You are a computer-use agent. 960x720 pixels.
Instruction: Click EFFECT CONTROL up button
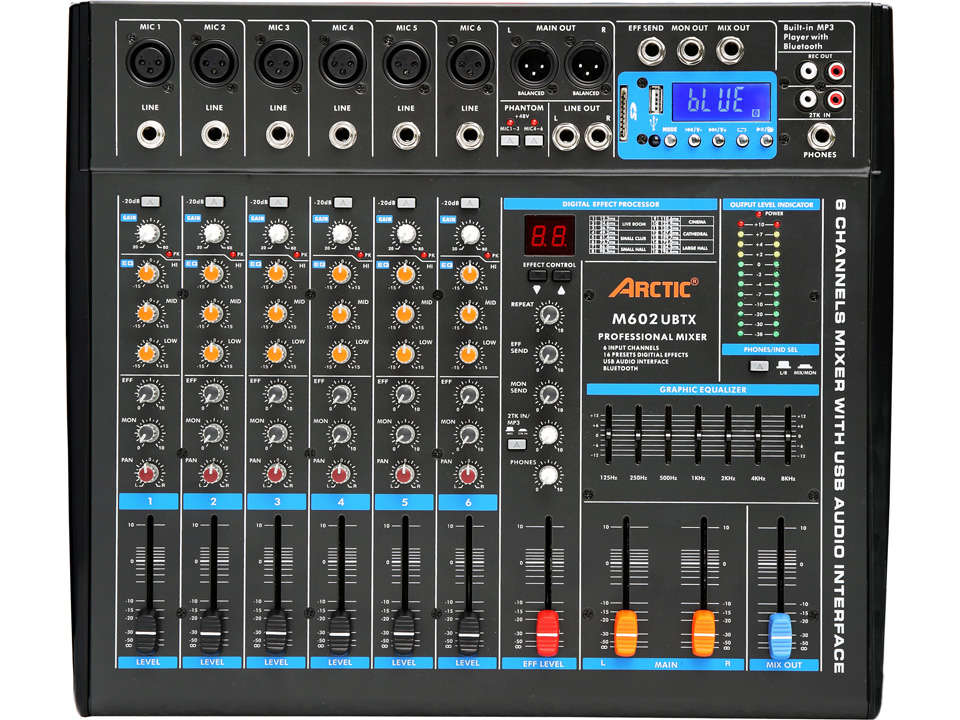561,276
